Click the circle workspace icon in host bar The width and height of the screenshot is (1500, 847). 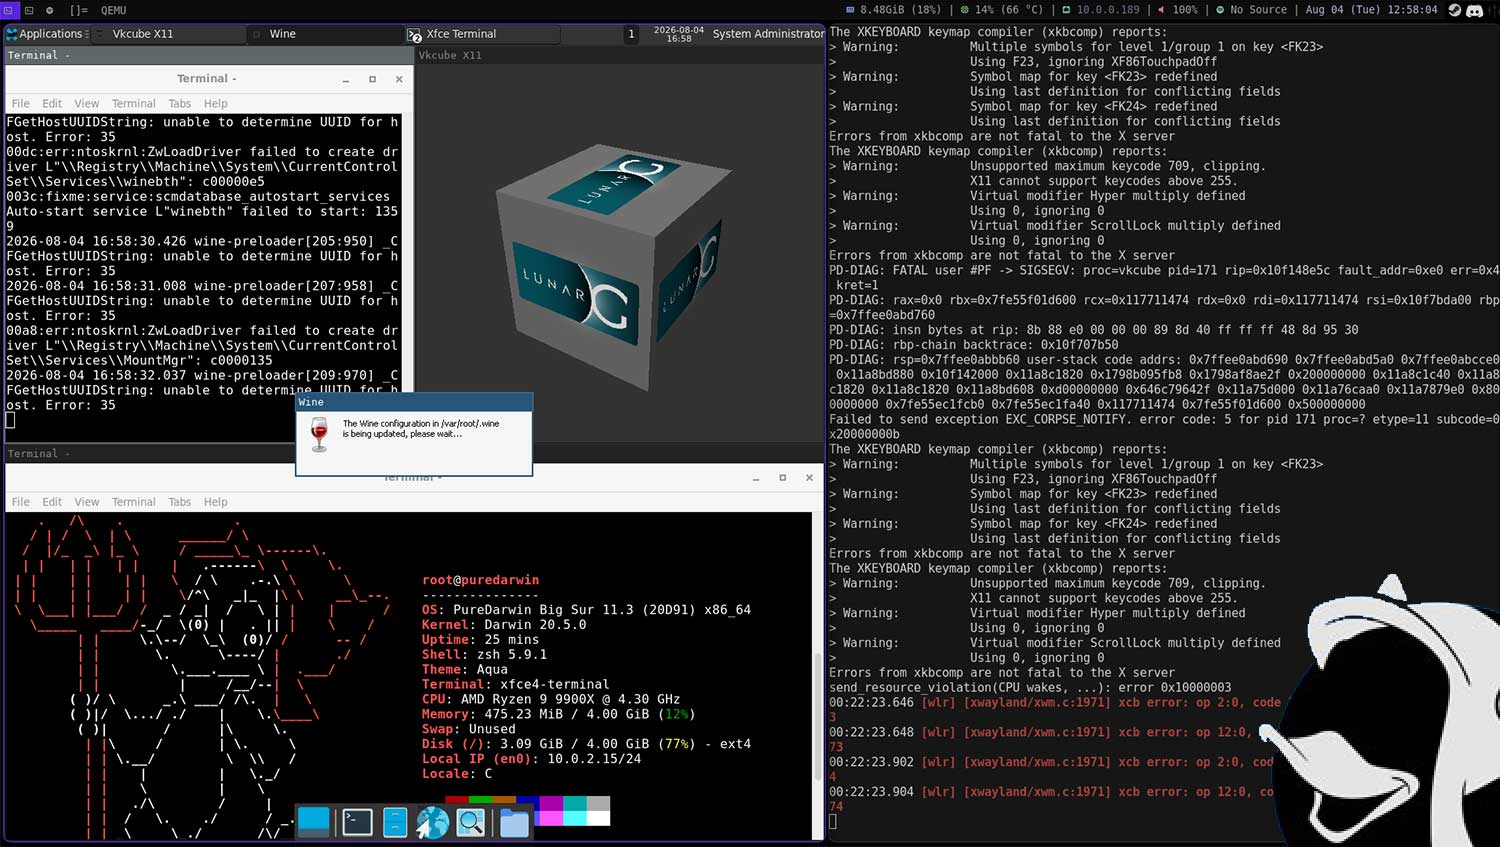50,10
